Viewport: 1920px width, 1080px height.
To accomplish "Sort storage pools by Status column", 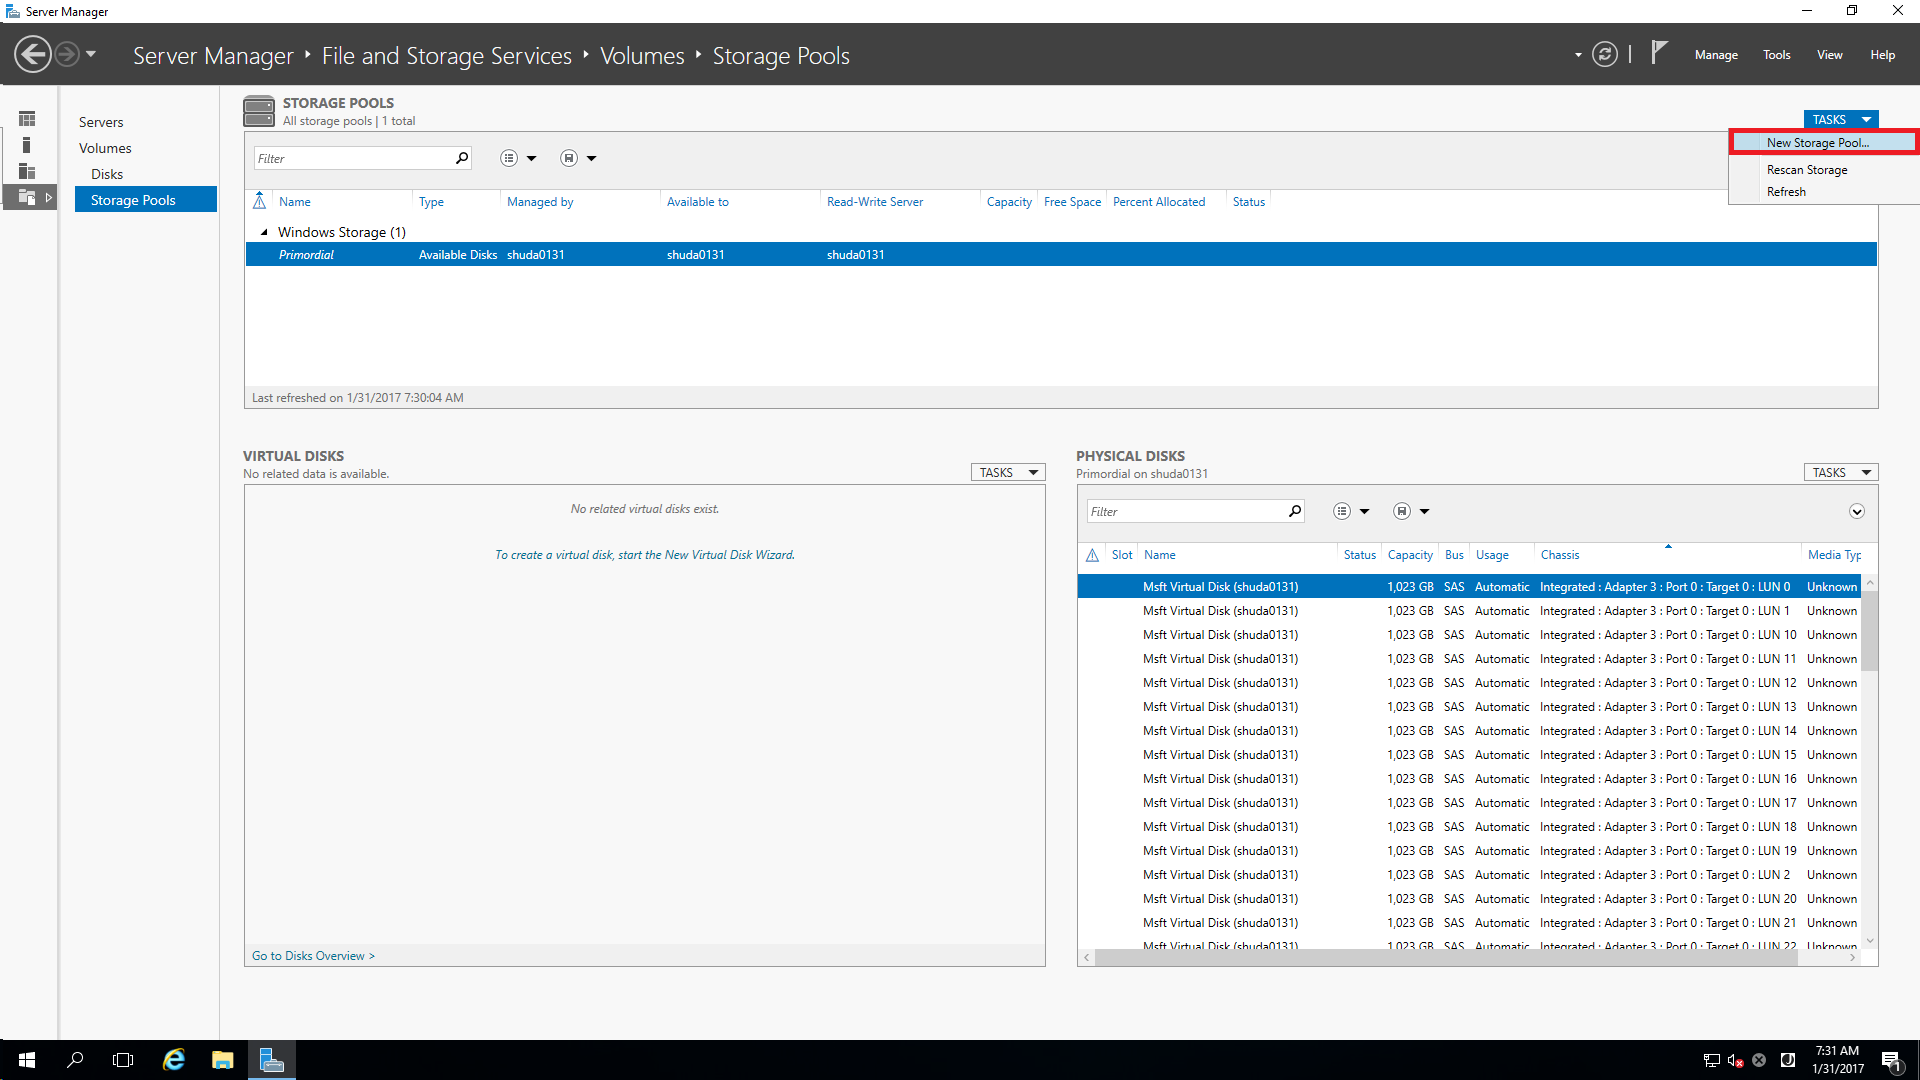I will coord(1249,202).
